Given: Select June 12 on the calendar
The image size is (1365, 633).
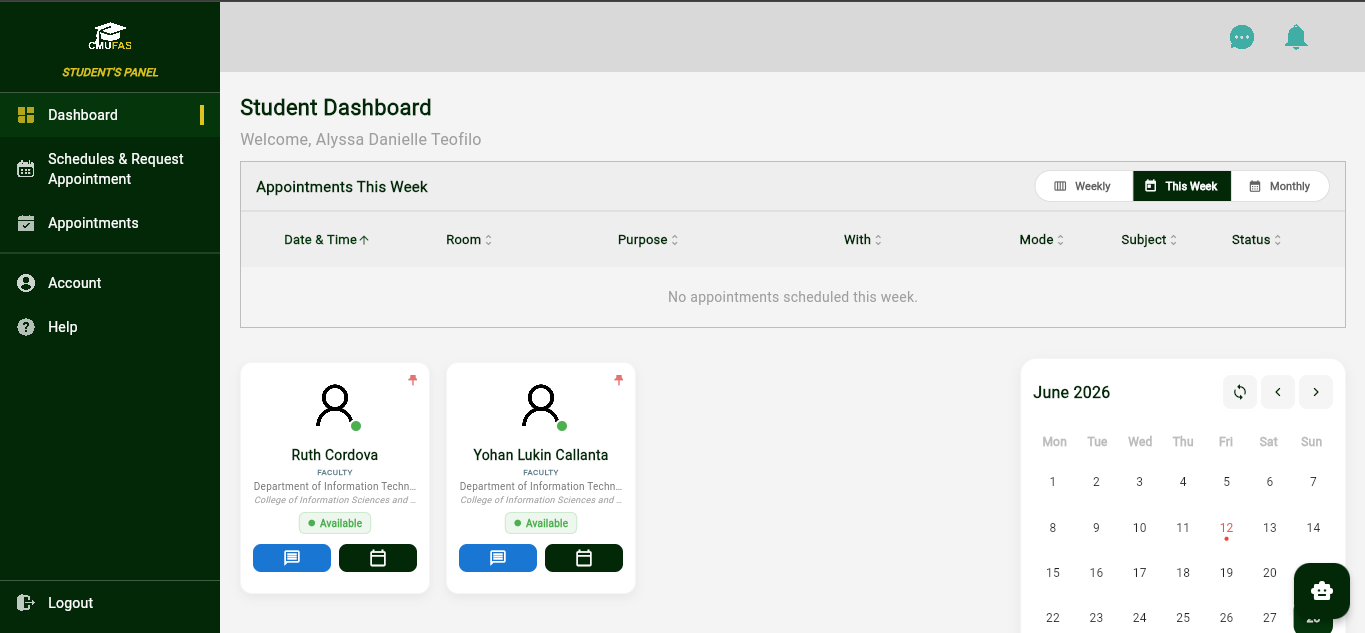Looking at the screenshot, I should (1226, 528).
